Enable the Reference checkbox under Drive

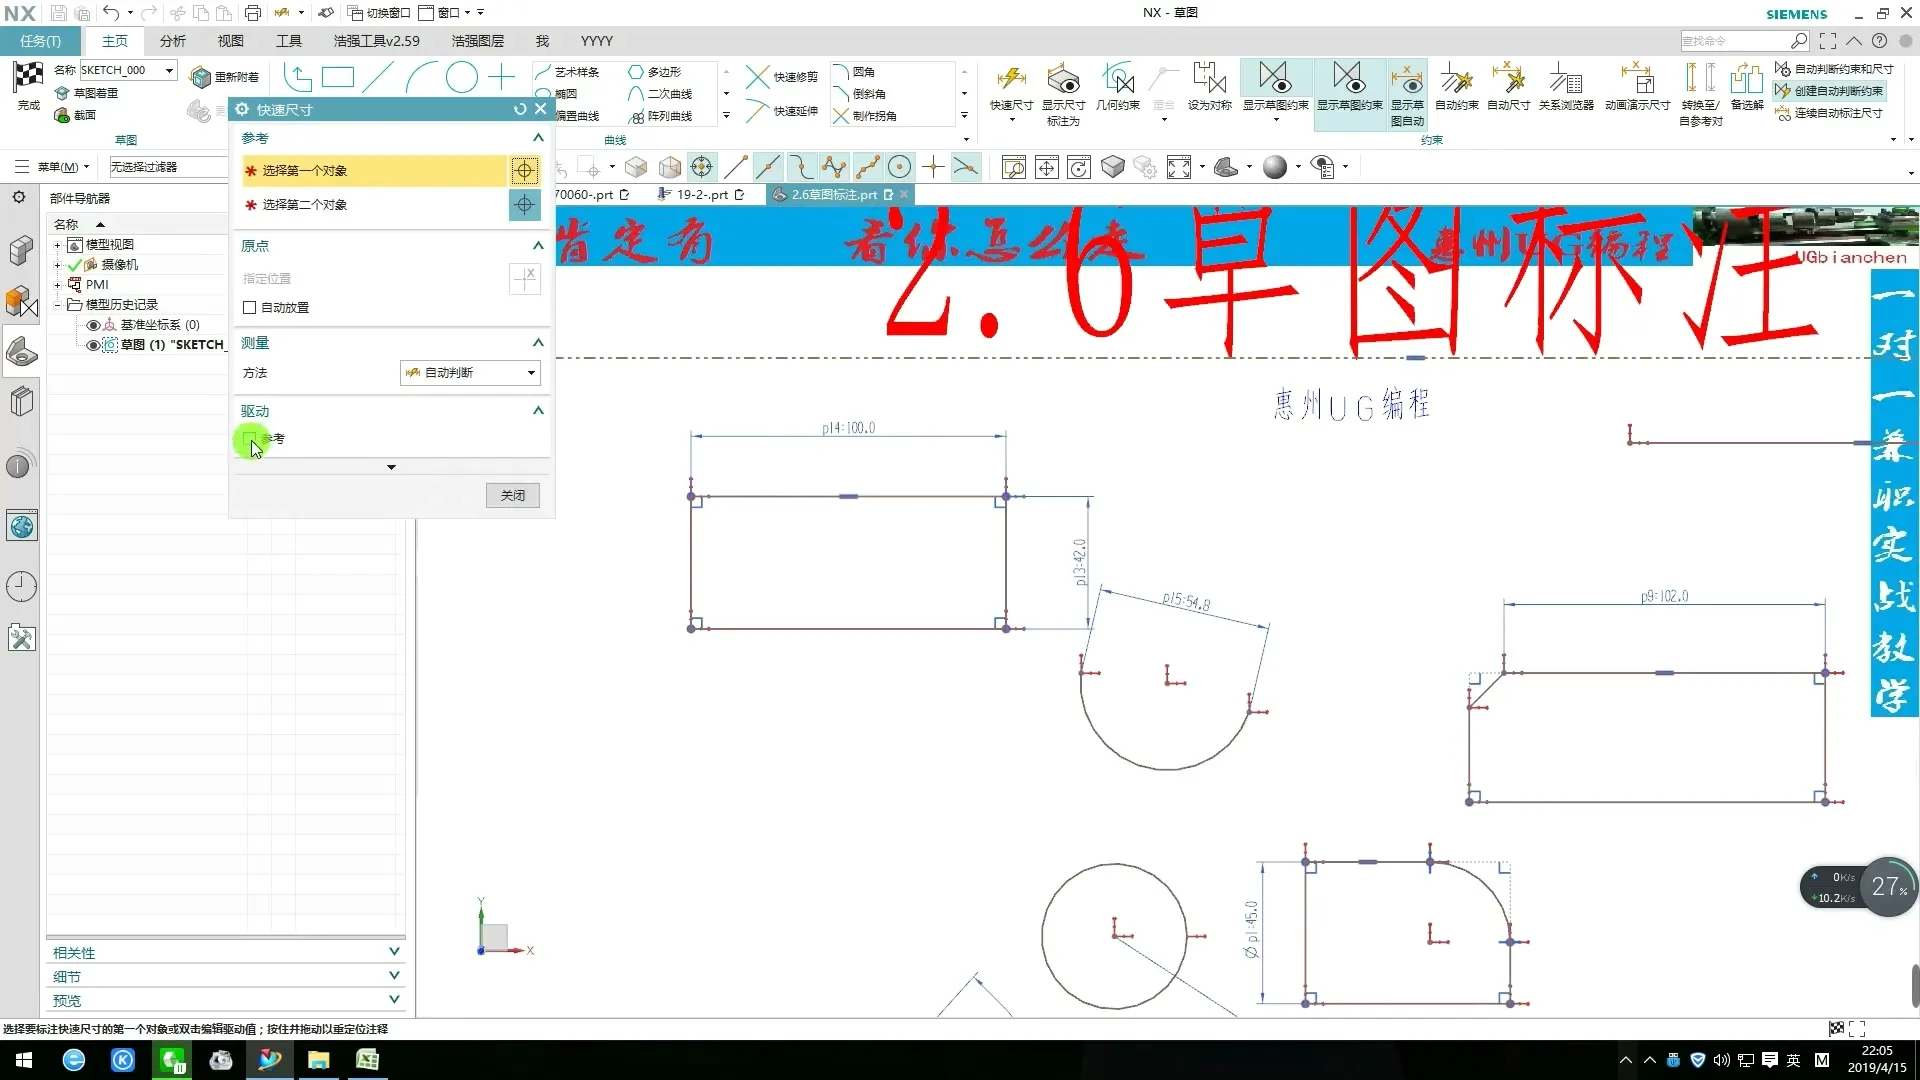coord(250,438)
